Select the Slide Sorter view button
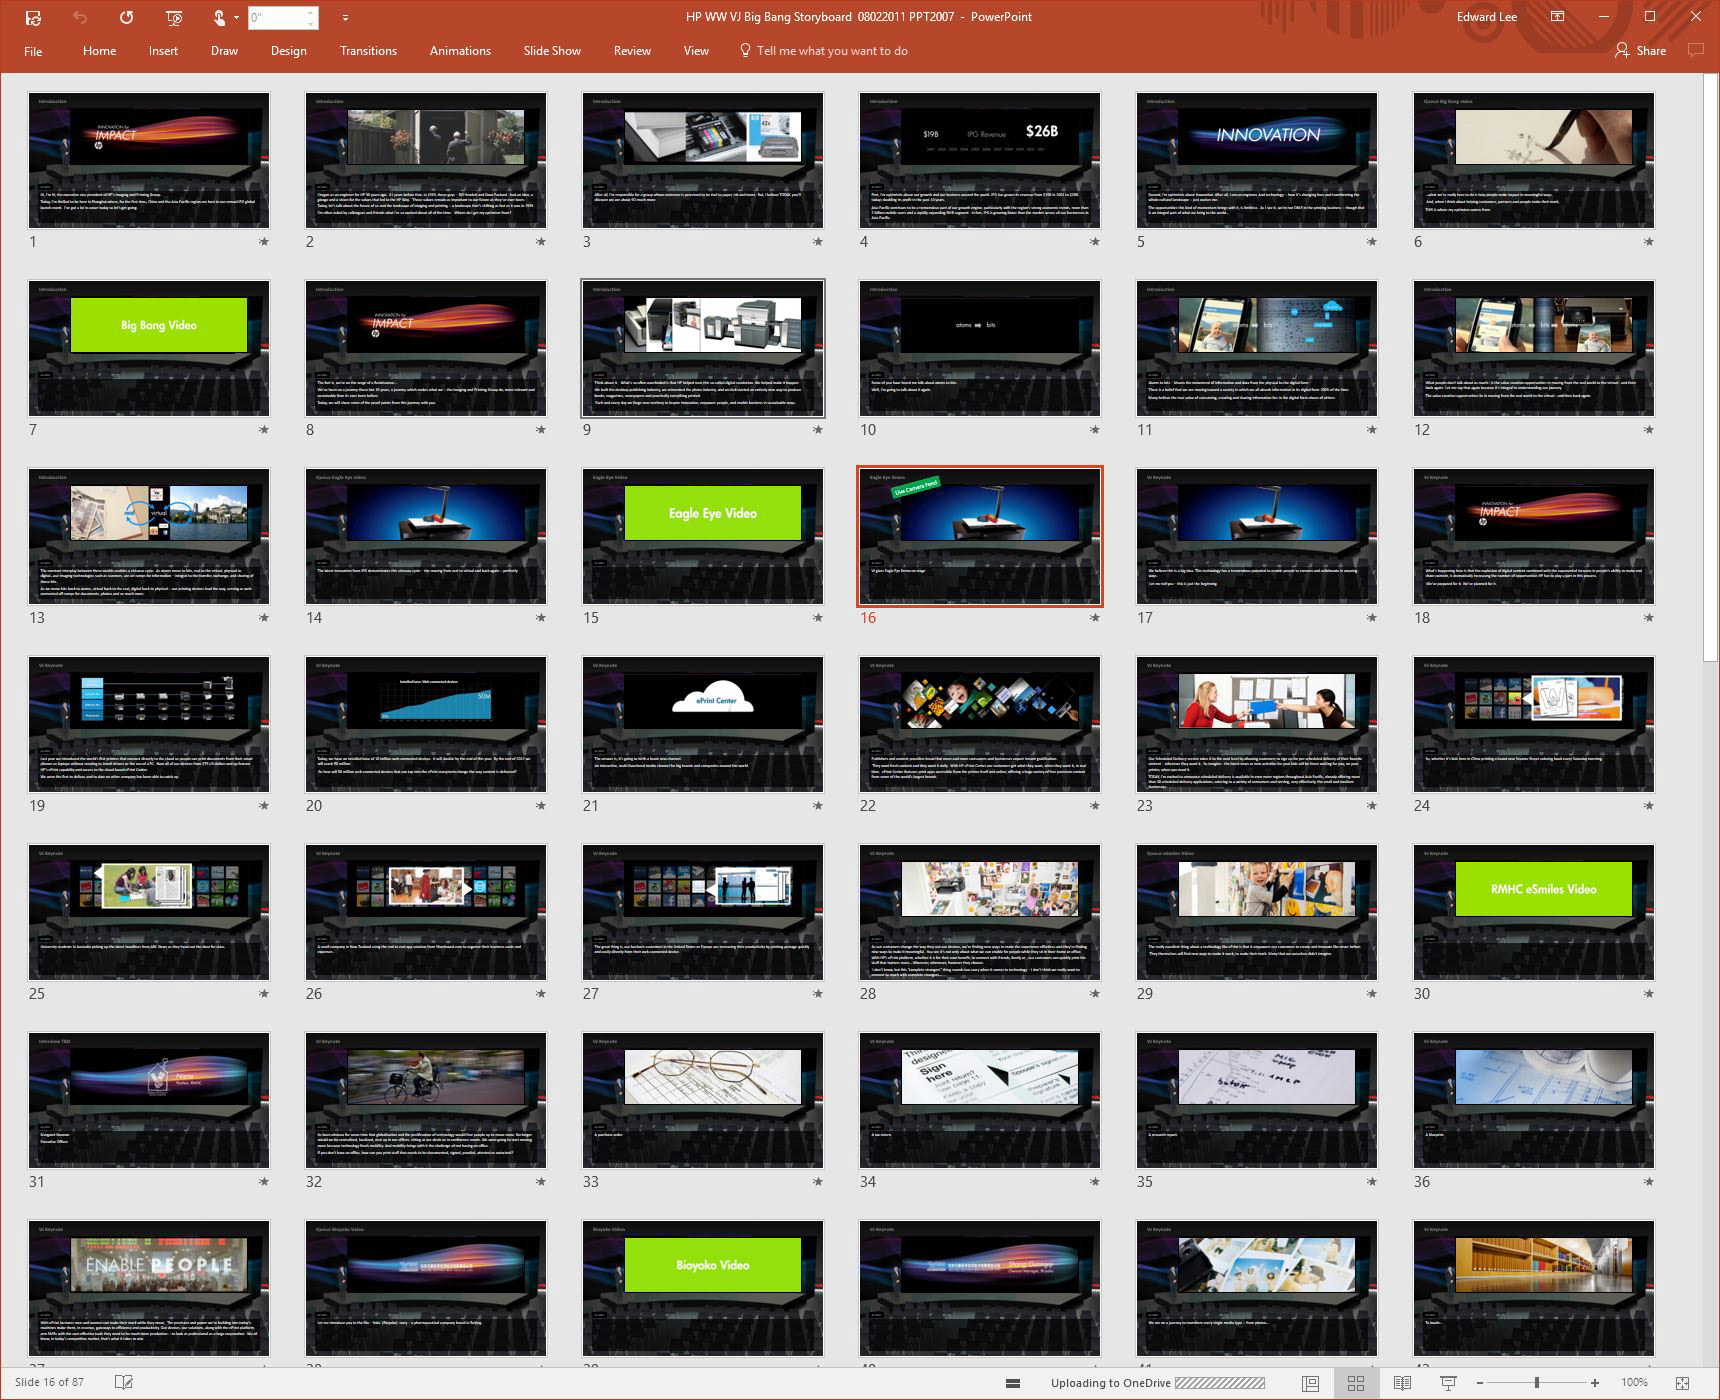The height and width of the screenshot is (1400, 1720). tap(1356, 1383)
